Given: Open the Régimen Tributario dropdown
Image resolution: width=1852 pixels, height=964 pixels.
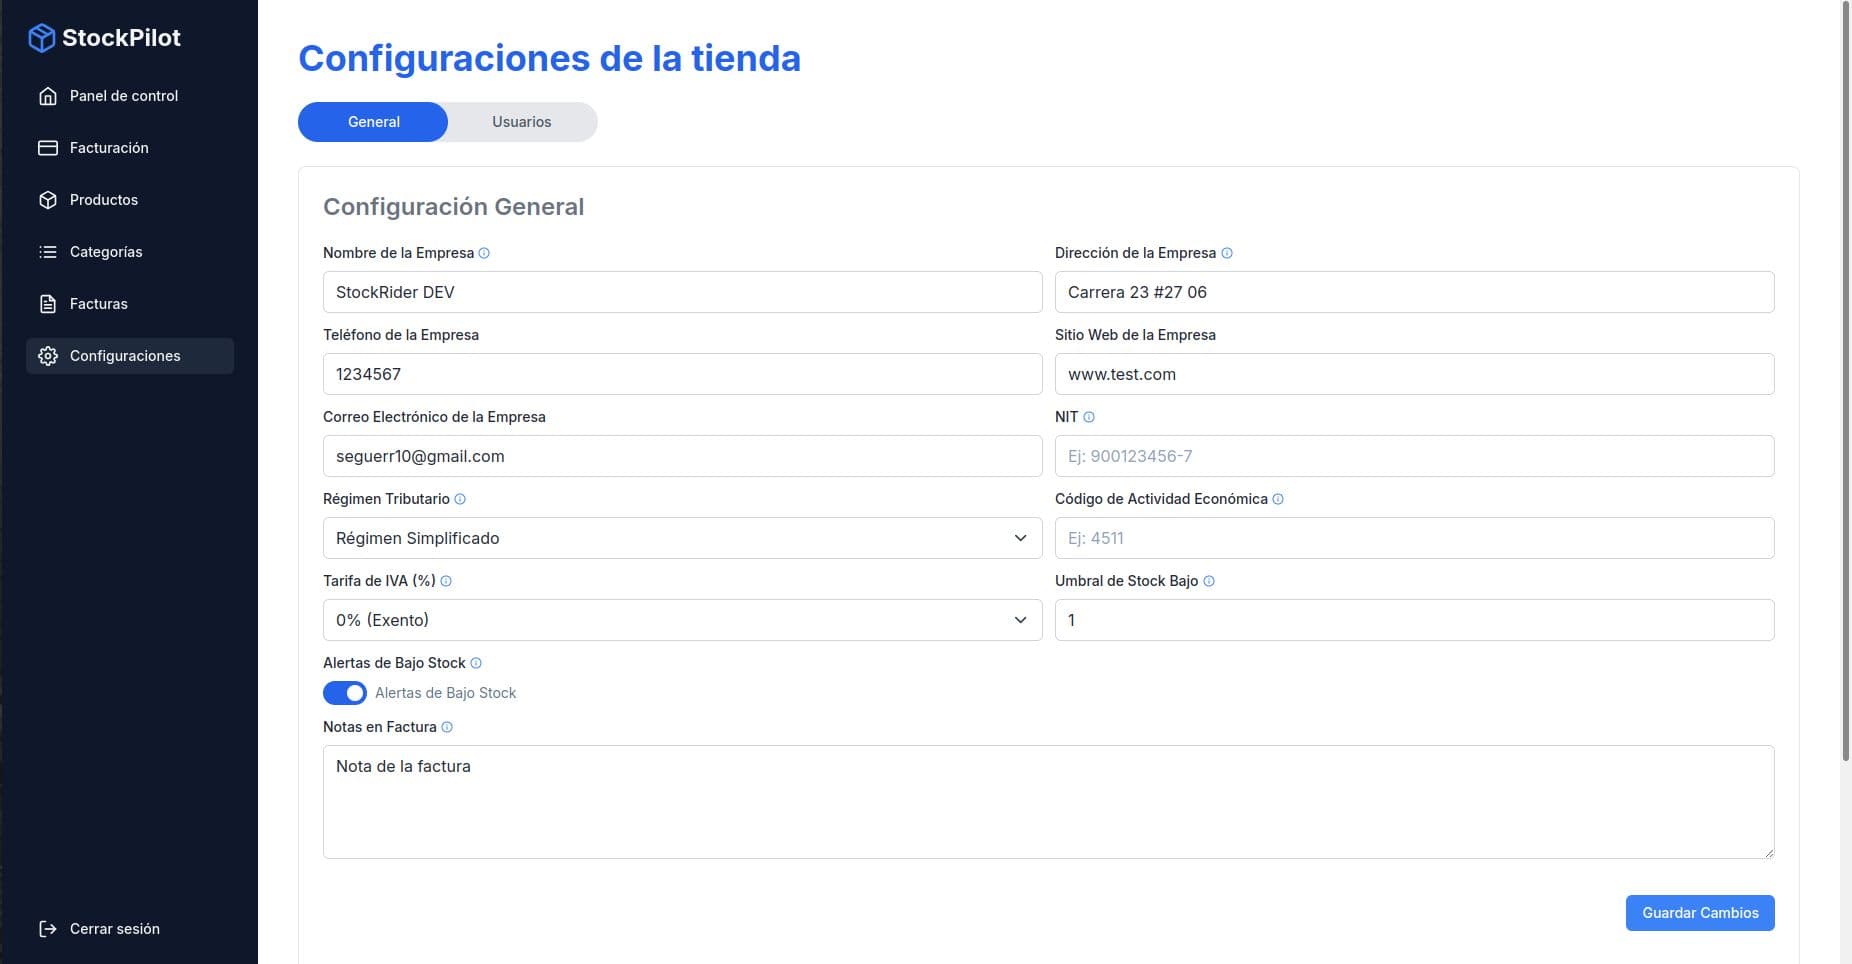Looking at the screenshot, I should (x=683, y=537).
